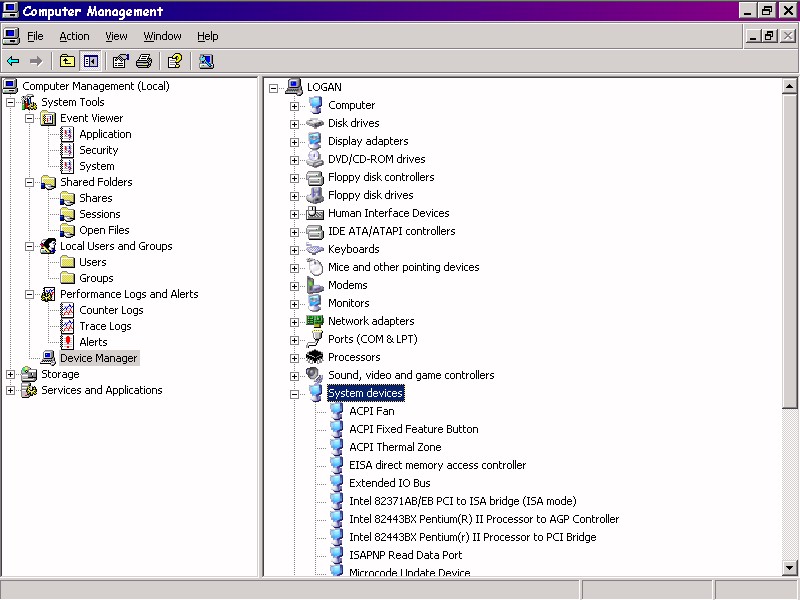Select the System event log
This screenshot has height=600, width=800.
tap(96, 166)
